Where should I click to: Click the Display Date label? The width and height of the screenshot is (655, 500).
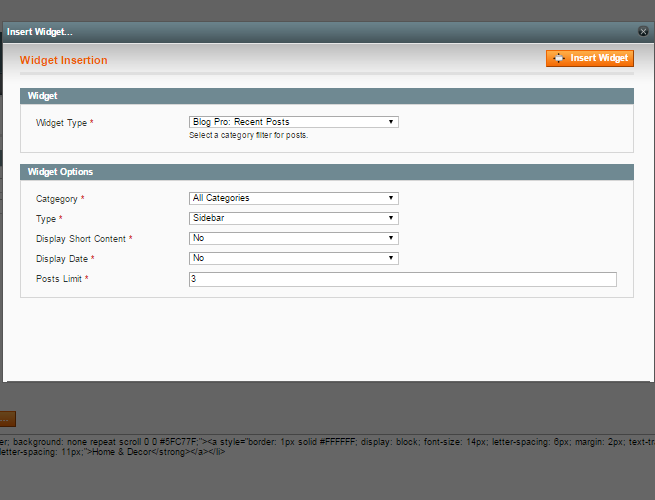(x=64, y=259)
